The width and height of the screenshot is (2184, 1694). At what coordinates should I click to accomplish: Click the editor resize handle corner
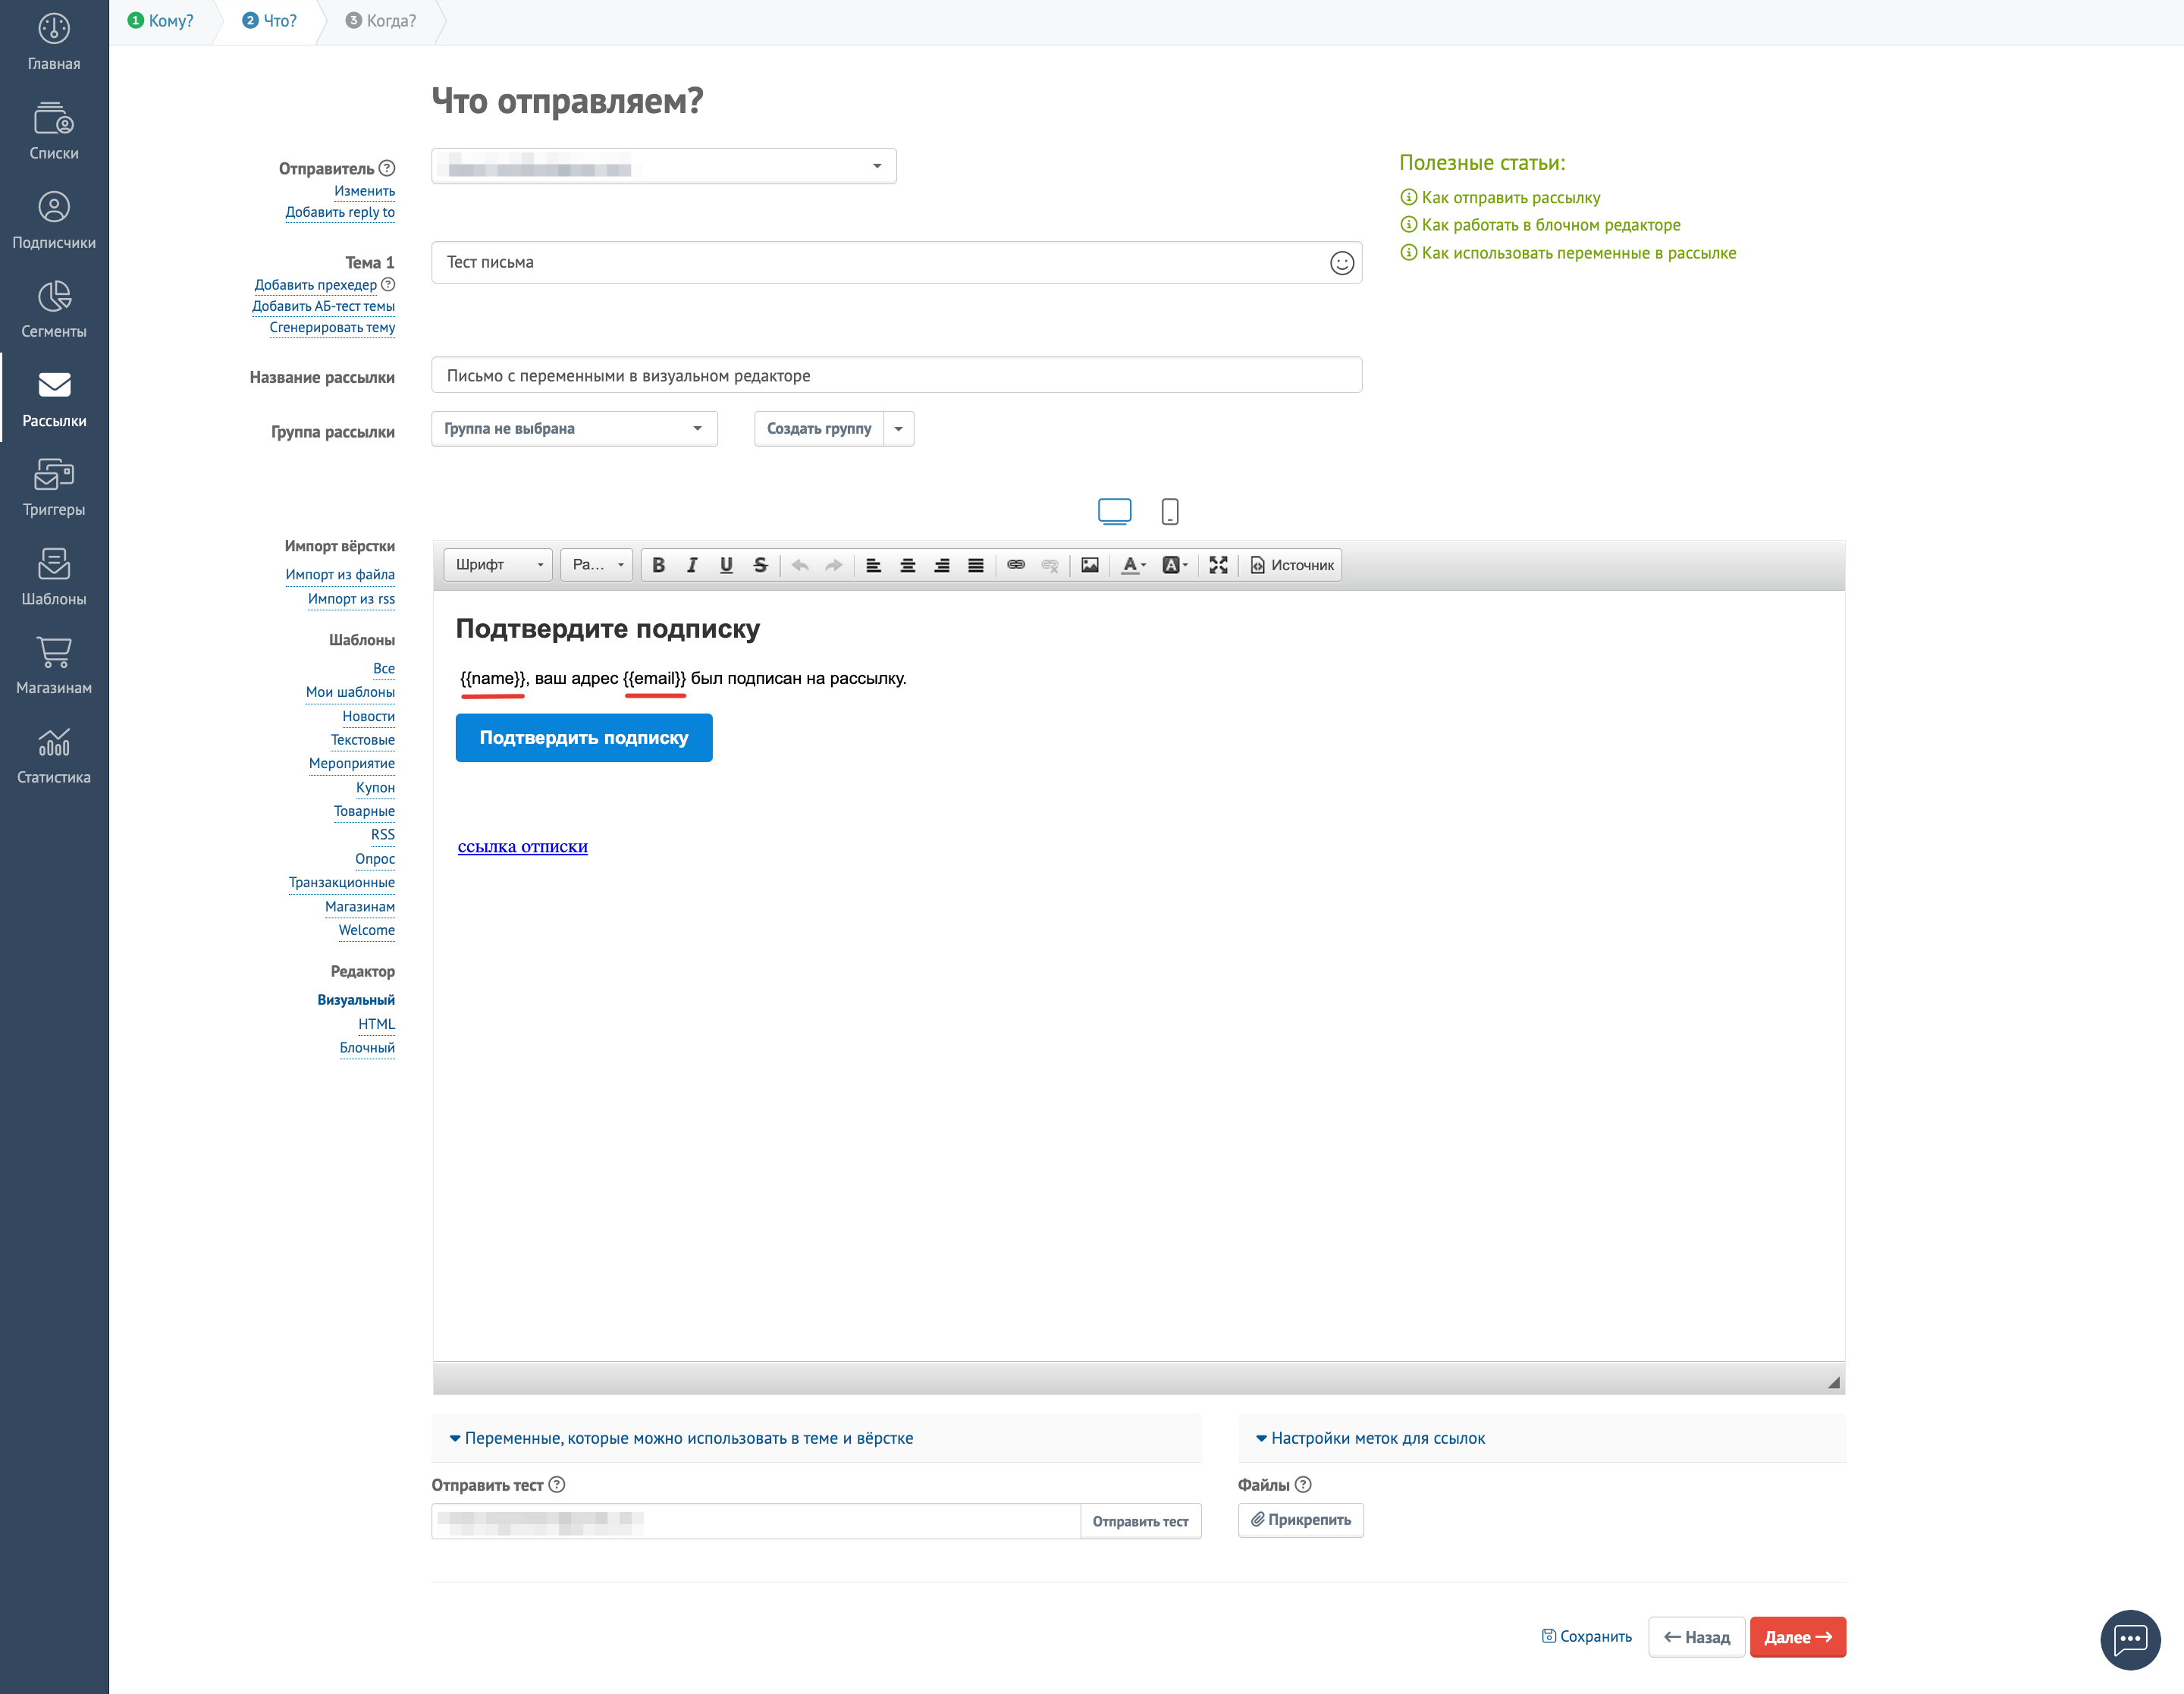pos(1833,1382)
